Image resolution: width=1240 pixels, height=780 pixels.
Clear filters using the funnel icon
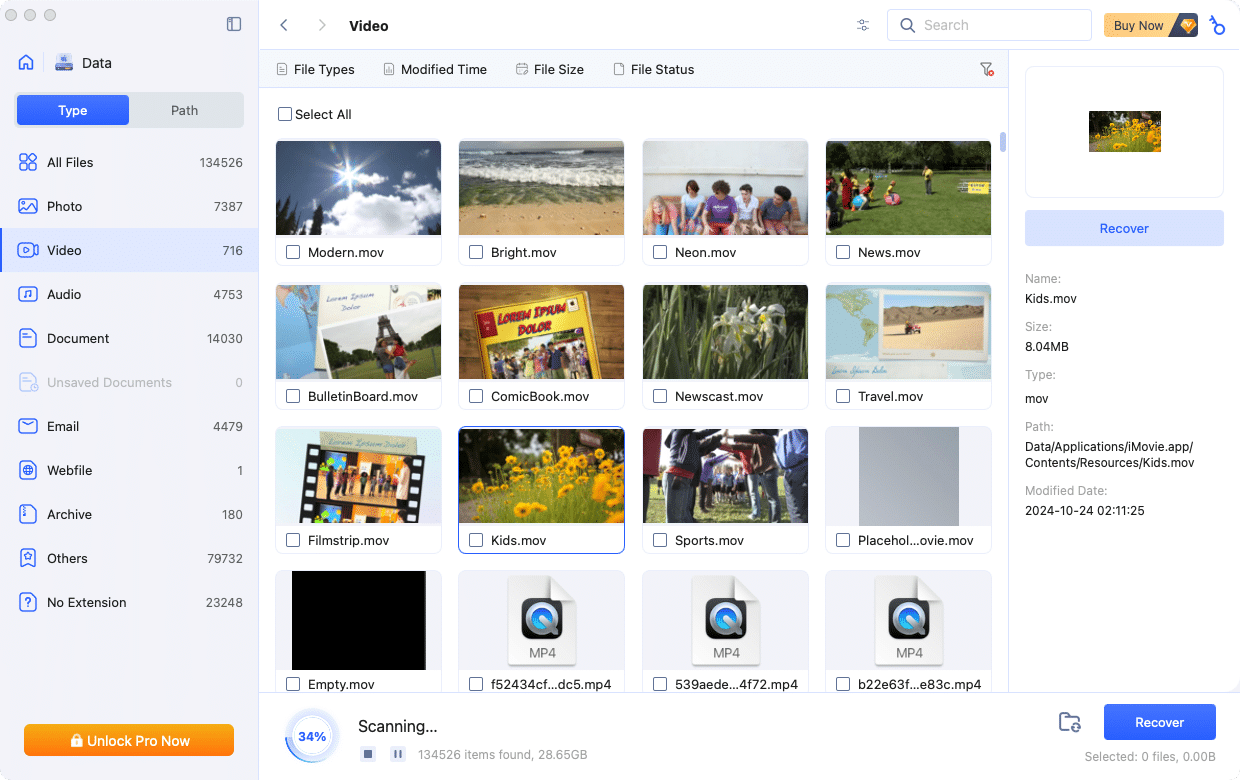coord(986,69)
